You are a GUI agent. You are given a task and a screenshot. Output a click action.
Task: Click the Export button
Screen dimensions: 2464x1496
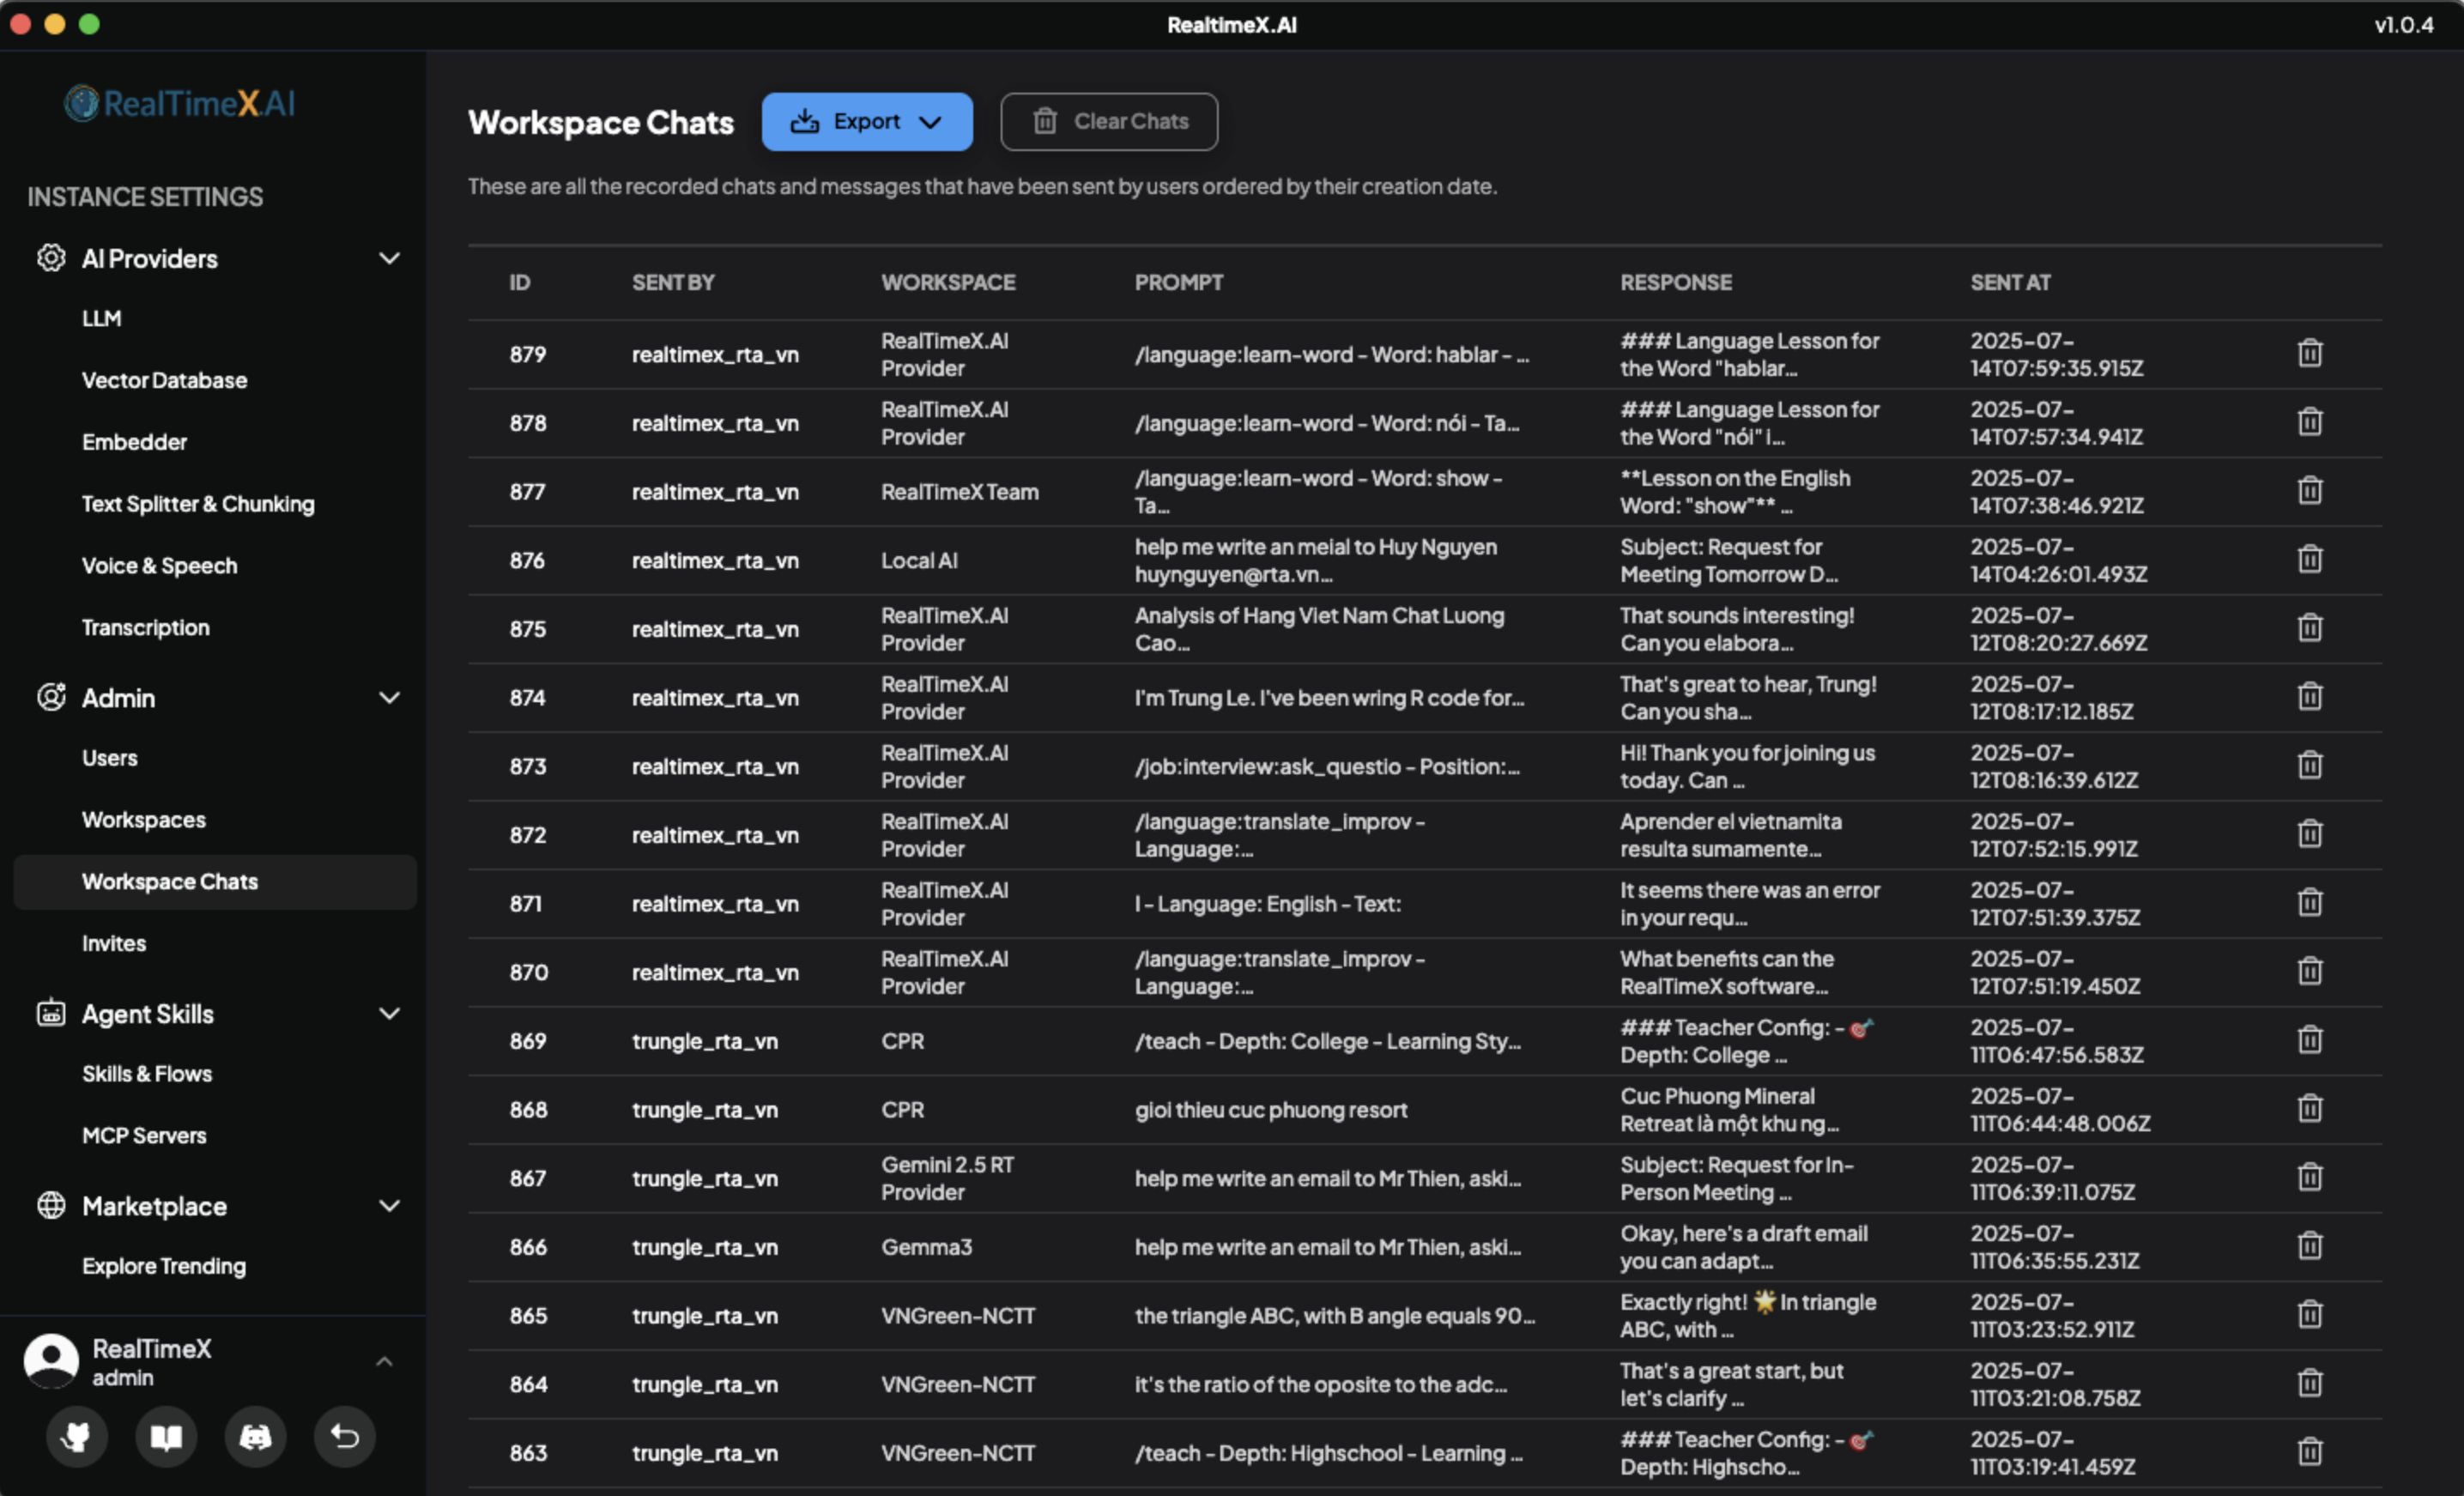coord(866,121)
